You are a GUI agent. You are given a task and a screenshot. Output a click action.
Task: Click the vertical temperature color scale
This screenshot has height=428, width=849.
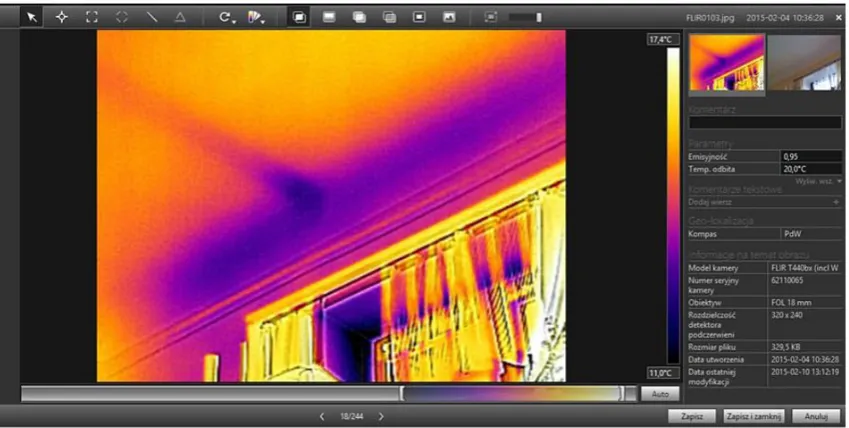672,206
